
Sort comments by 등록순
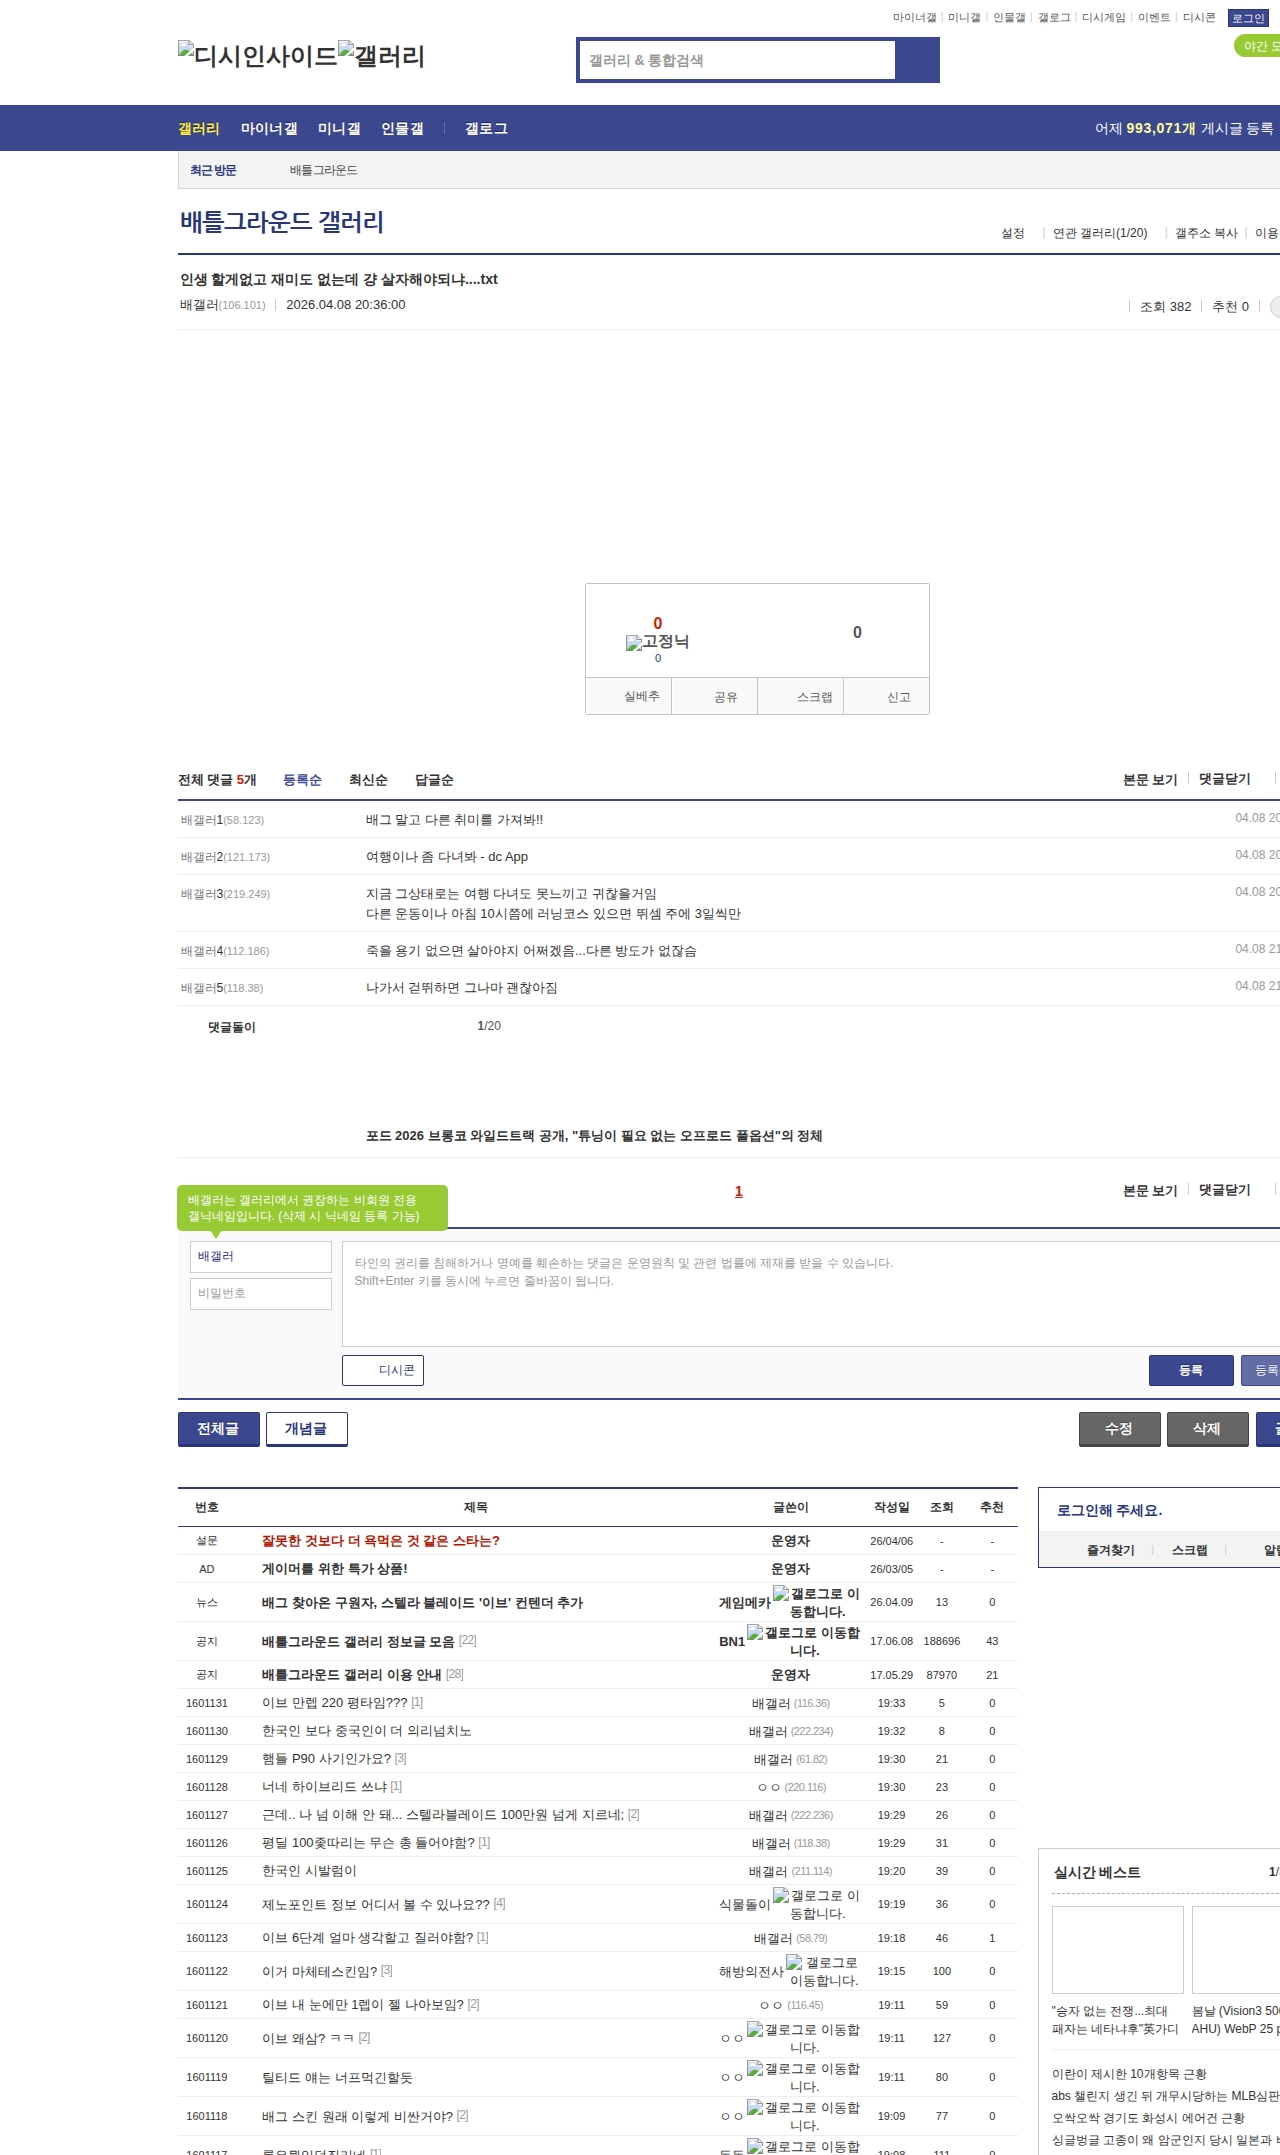pyautogui.click(x=302, y=780)
